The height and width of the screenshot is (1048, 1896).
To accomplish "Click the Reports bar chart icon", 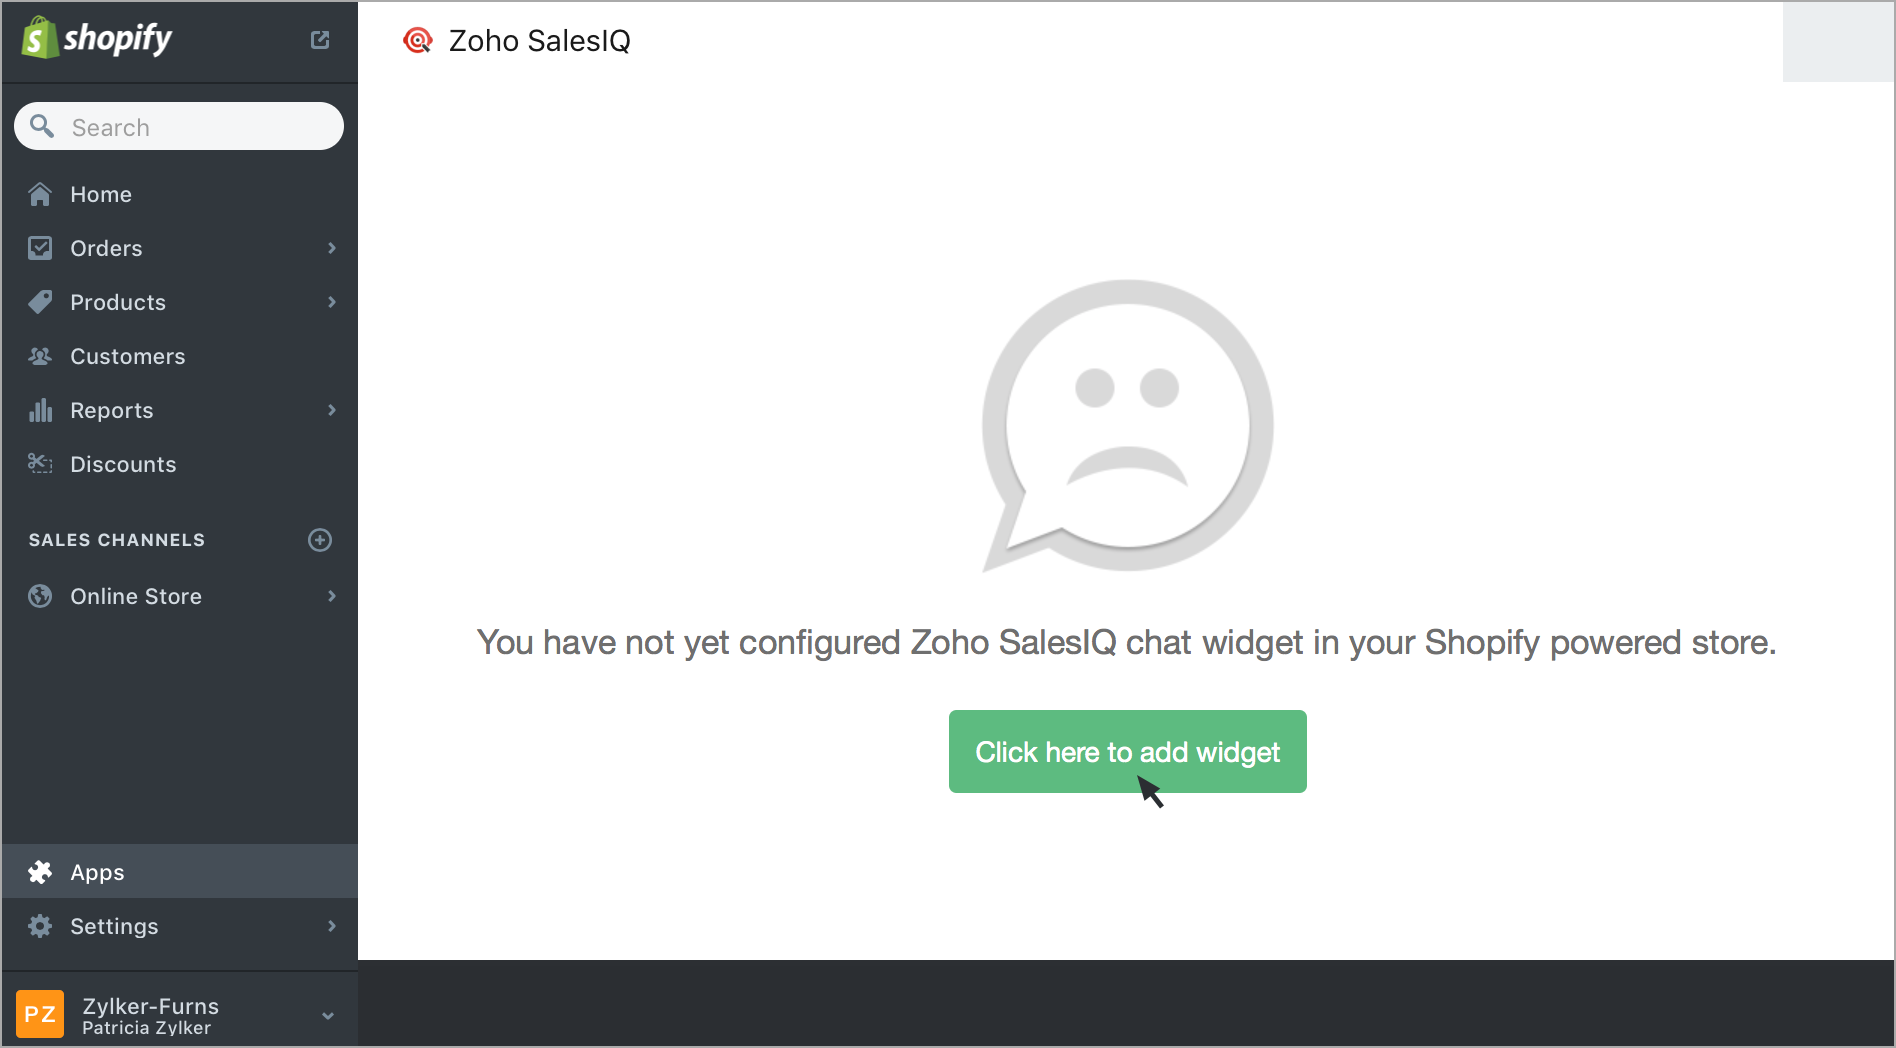I will (40, 410).
